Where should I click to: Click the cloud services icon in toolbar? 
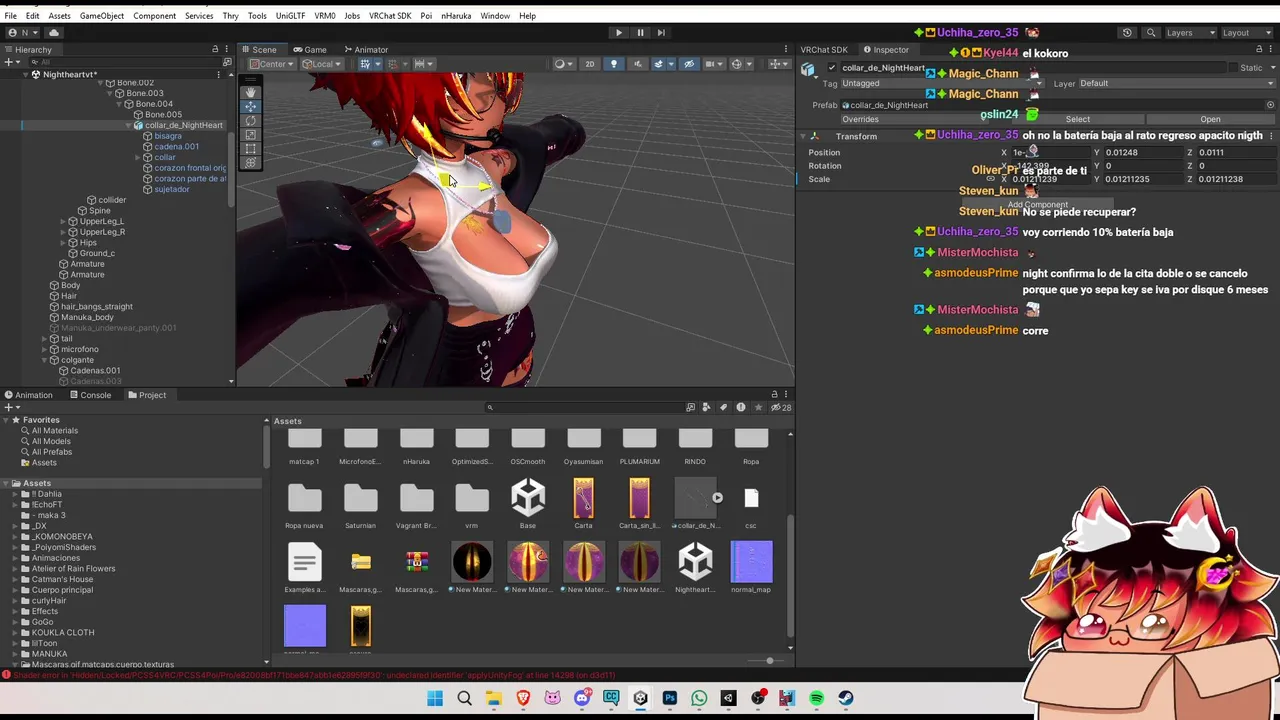coord(54,32)
